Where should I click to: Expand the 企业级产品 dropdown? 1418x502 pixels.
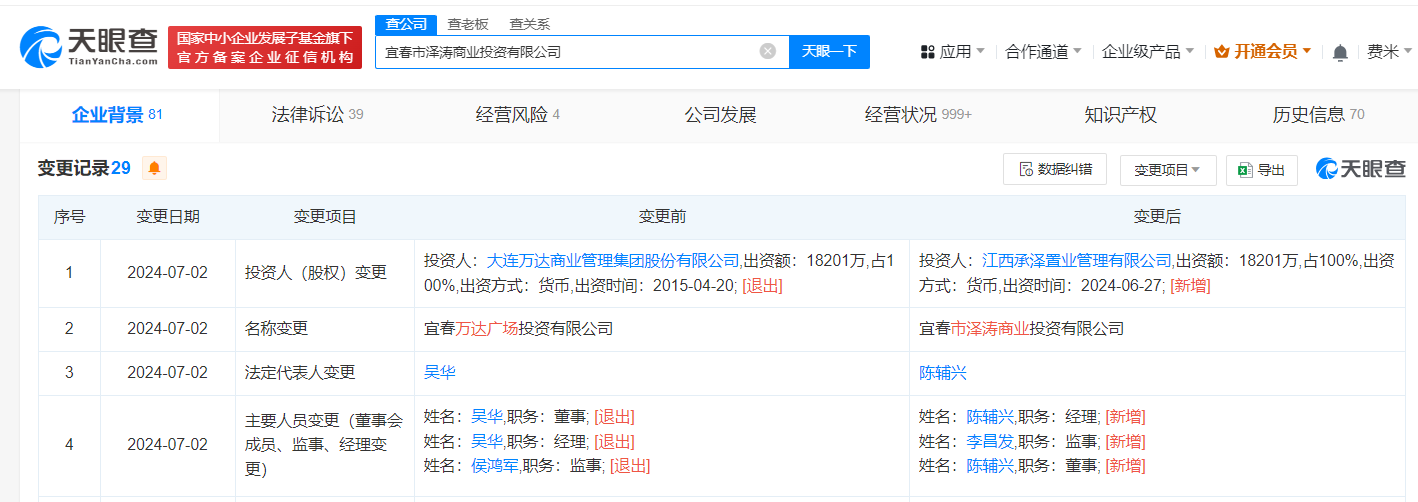[1147, 52]
